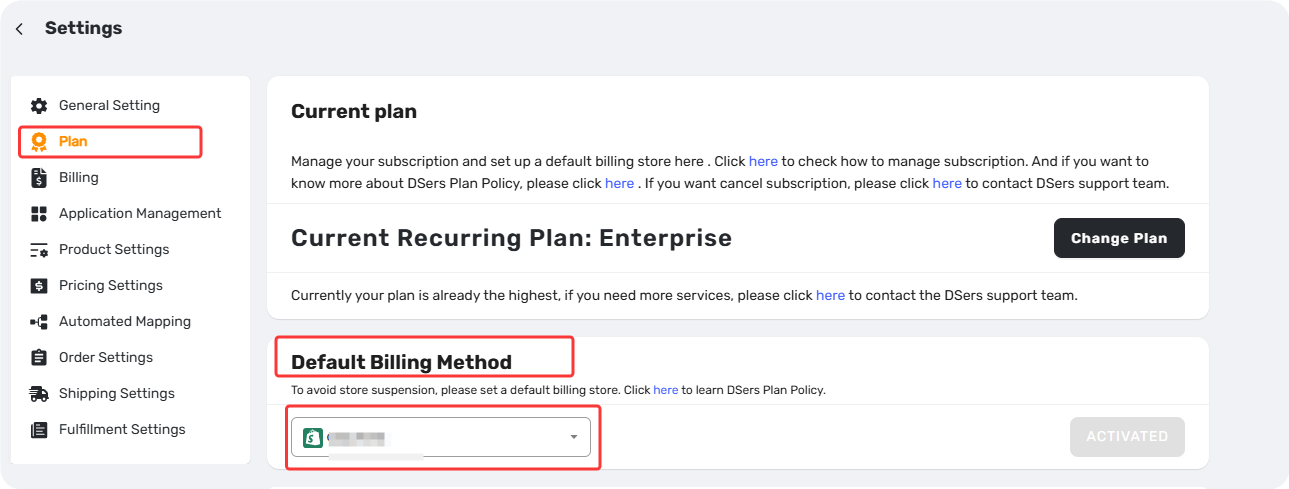Click the orange Plan badge icon
1289x489 pixels.
[x=39, y=141]
